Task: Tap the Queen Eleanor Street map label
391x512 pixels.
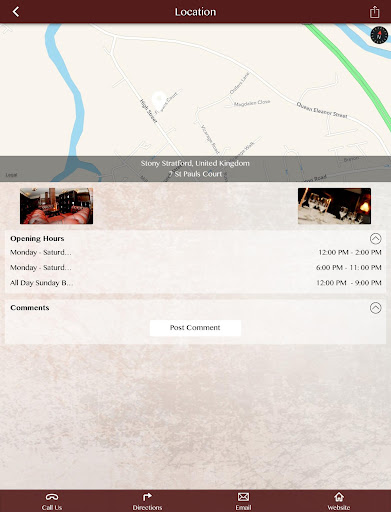Action: [322, 110]
